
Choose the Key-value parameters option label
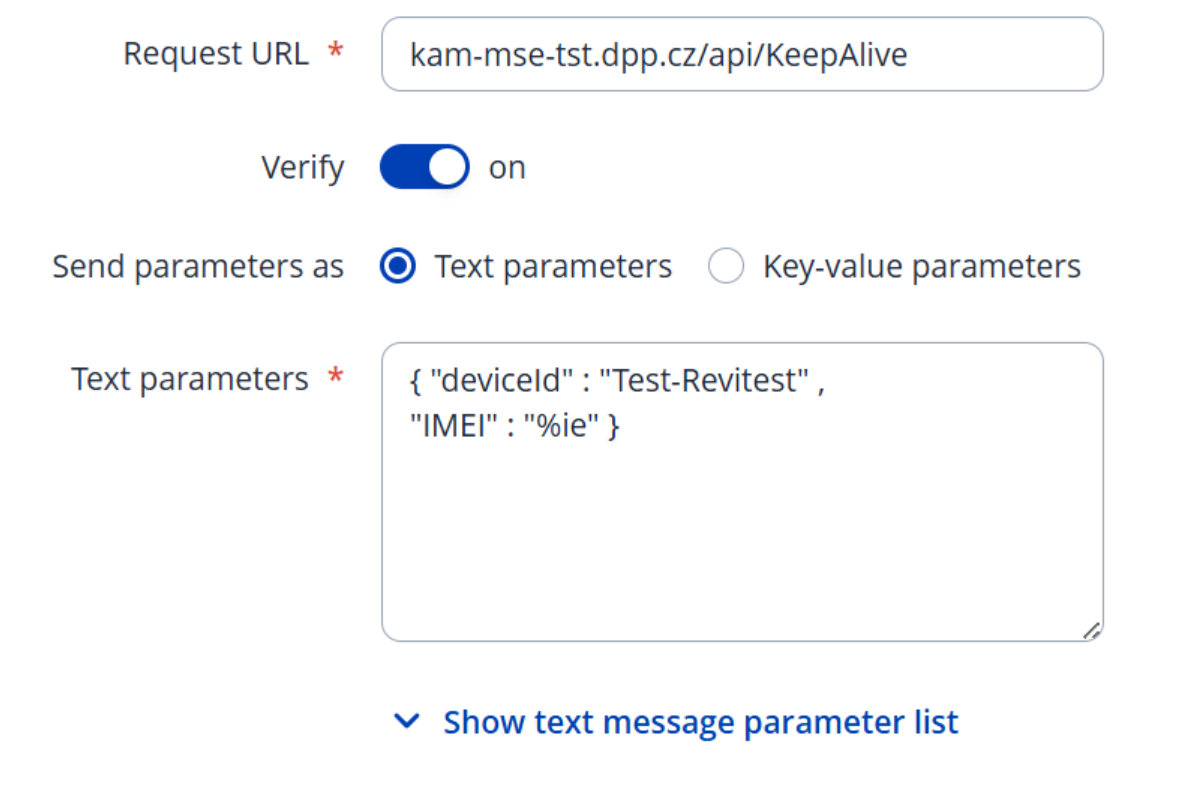(921, 267)
